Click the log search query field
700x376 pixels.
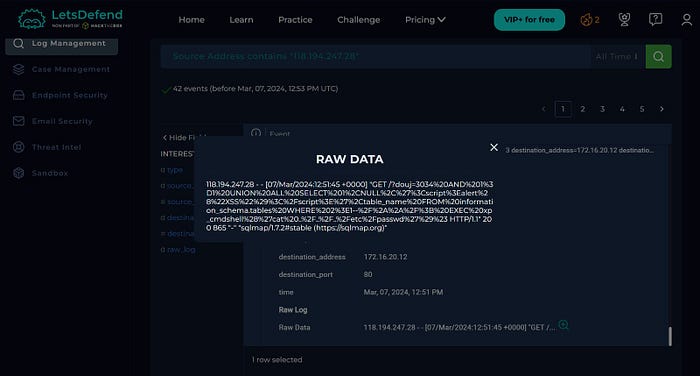point(375,56)
